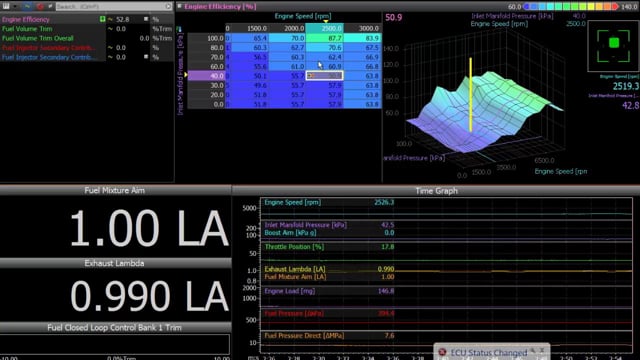Click the 3D surface plot of Engine Efficiency

point(486,112)
